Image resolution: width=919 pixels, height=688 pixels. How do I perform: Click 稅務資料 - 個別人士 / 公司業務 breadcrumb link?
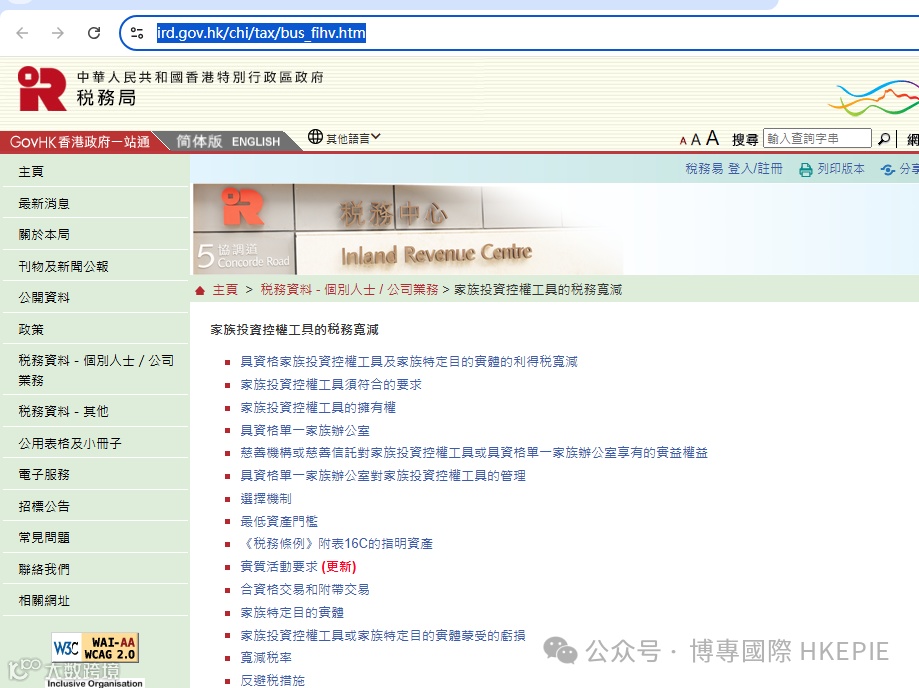click(349, 289)
